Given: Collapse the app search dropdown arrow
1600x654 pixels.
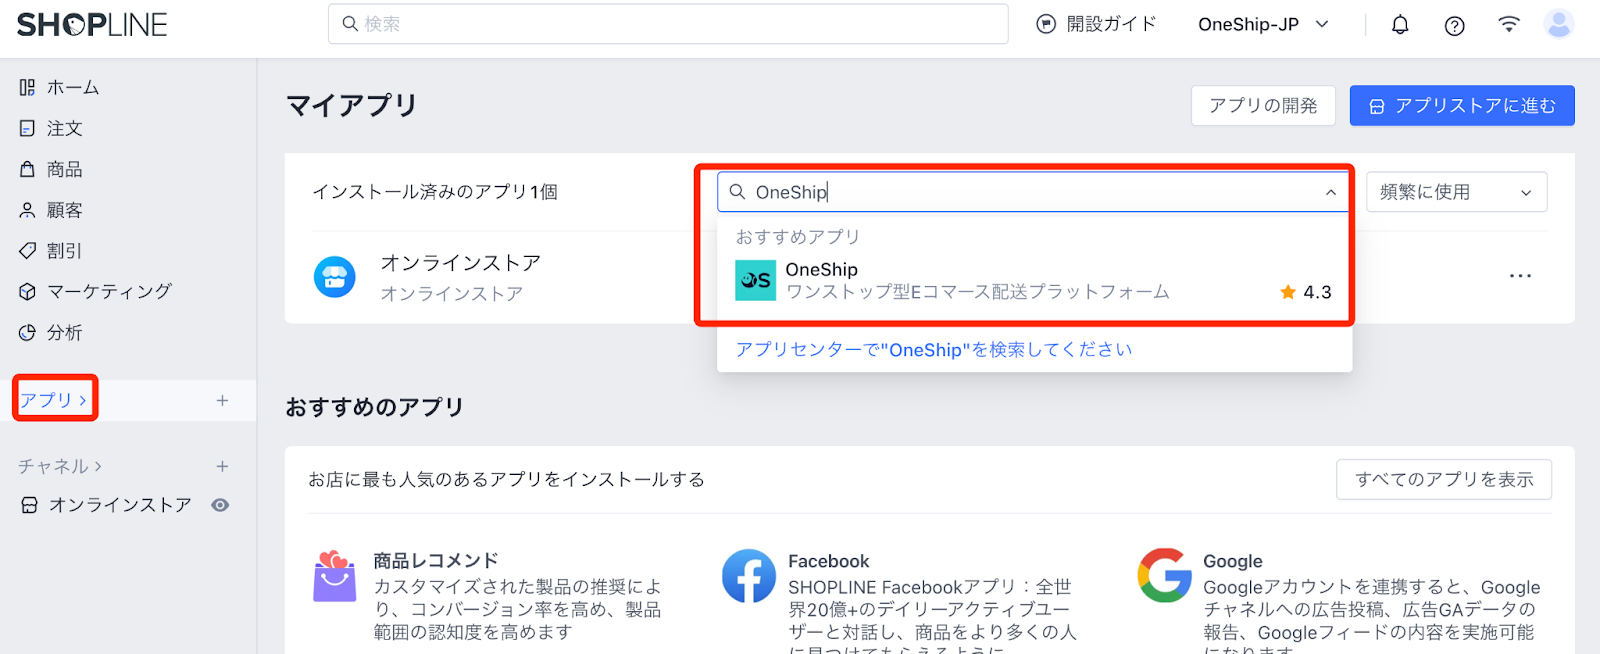Looking at the screenshot, I should coord(1330,192).
